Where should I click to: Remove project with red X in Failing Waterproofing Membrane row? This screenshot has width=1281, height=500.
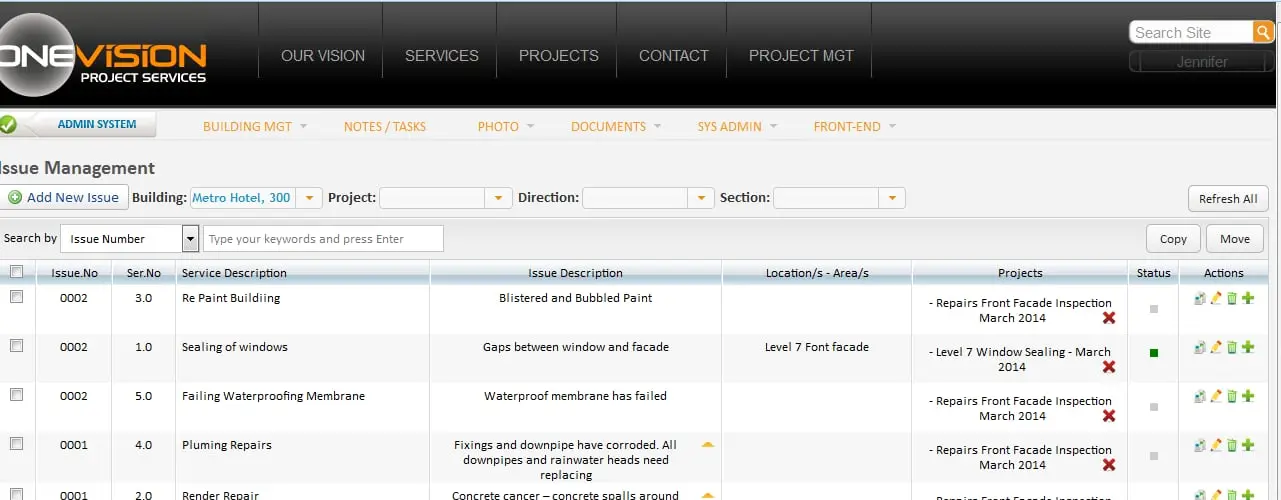(1108, 416)
